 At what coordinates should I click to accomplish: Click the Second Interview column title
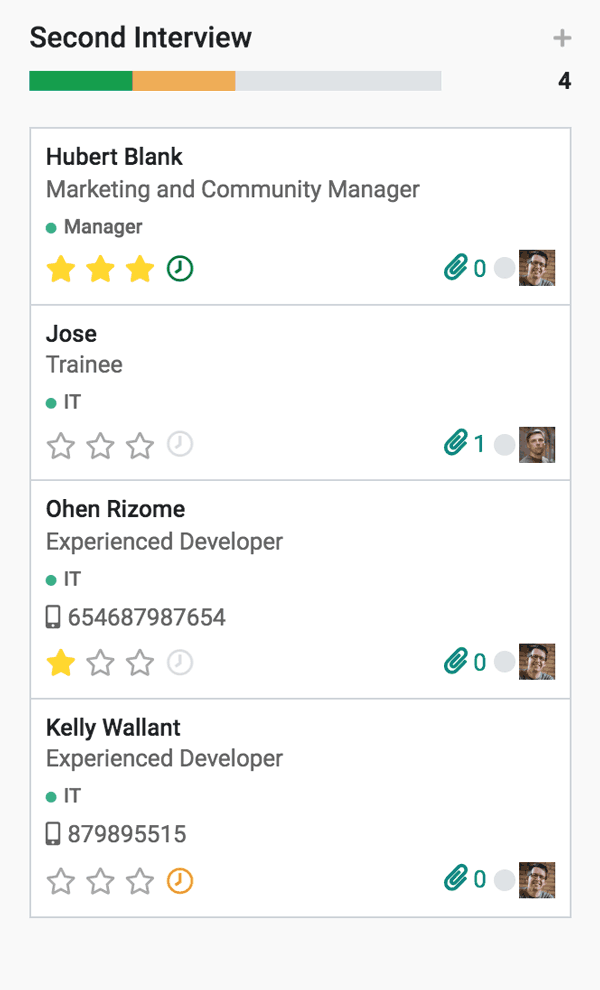pyautogui.click(x=140, y=38)
